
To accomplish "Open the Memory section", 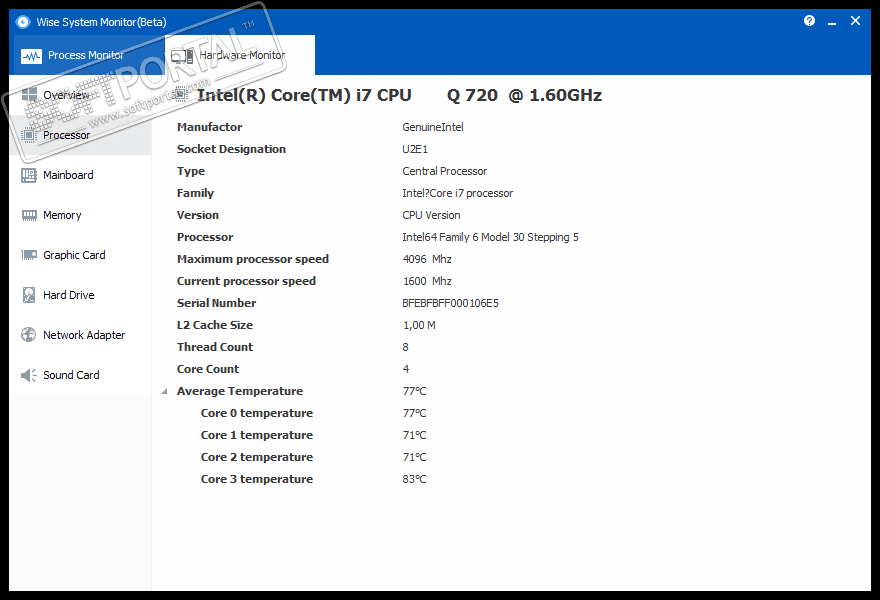I will [80, 215].
